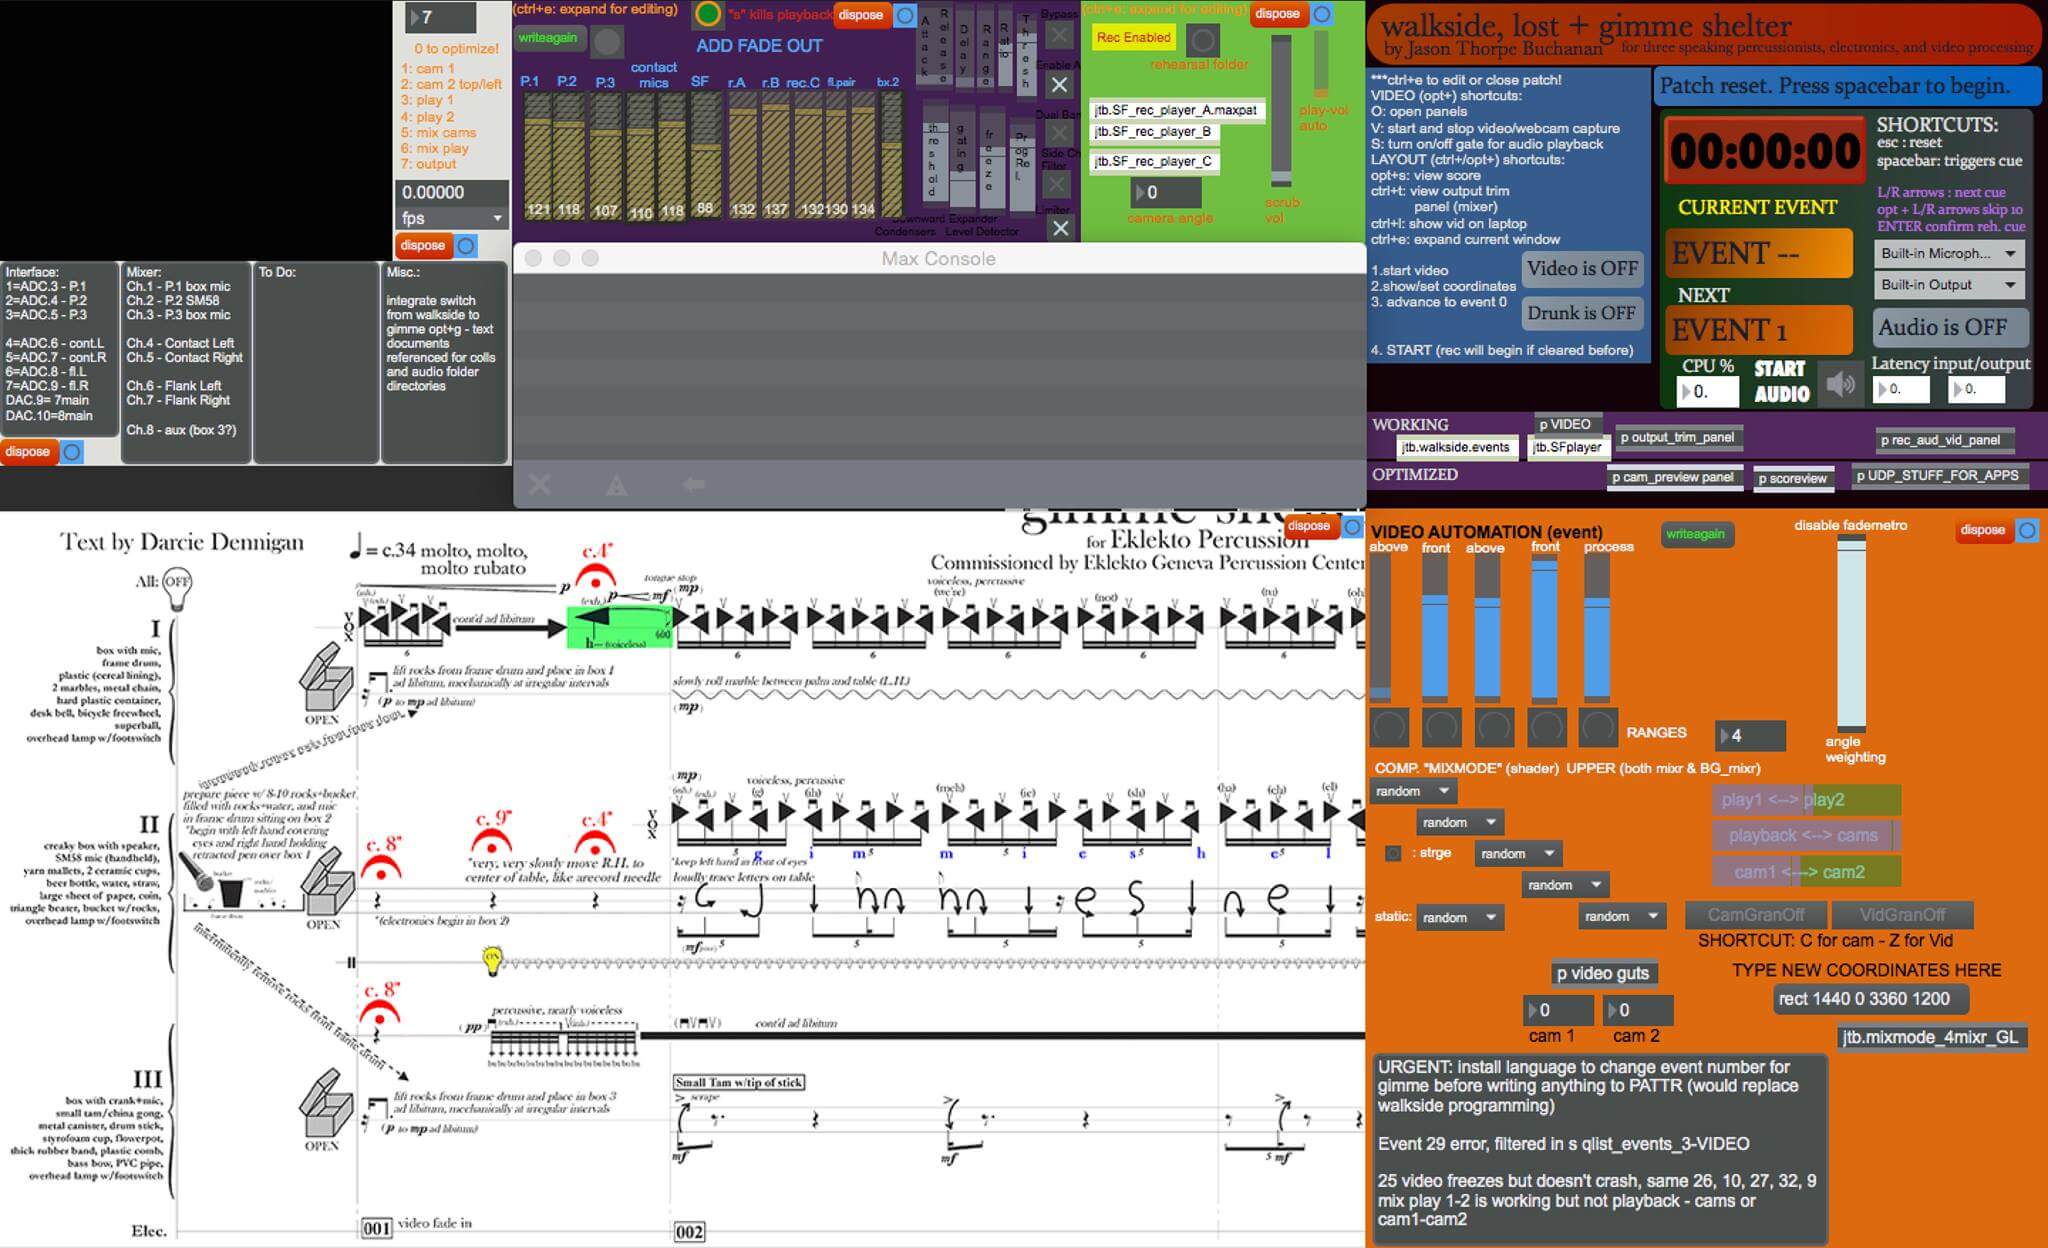Clear the Max Console with X icon
2048x1248 pixels.
click(540, 485)
